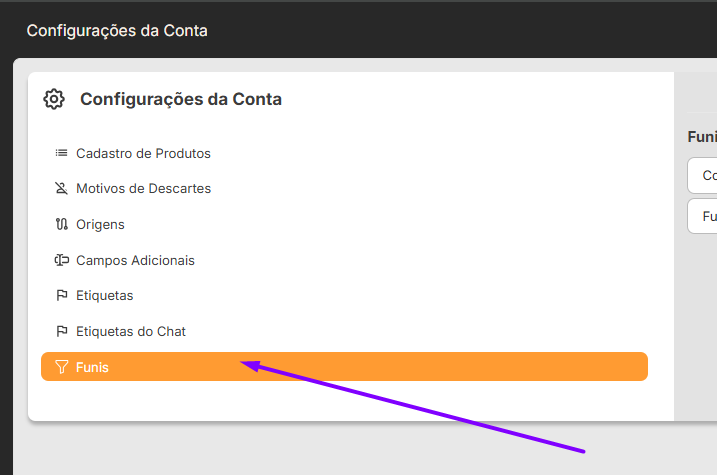This screenshot has height=475, width=717.
Task: Click the flag icon beside Etiquetas
Action: pyautogui.click(x=61, y=296)
